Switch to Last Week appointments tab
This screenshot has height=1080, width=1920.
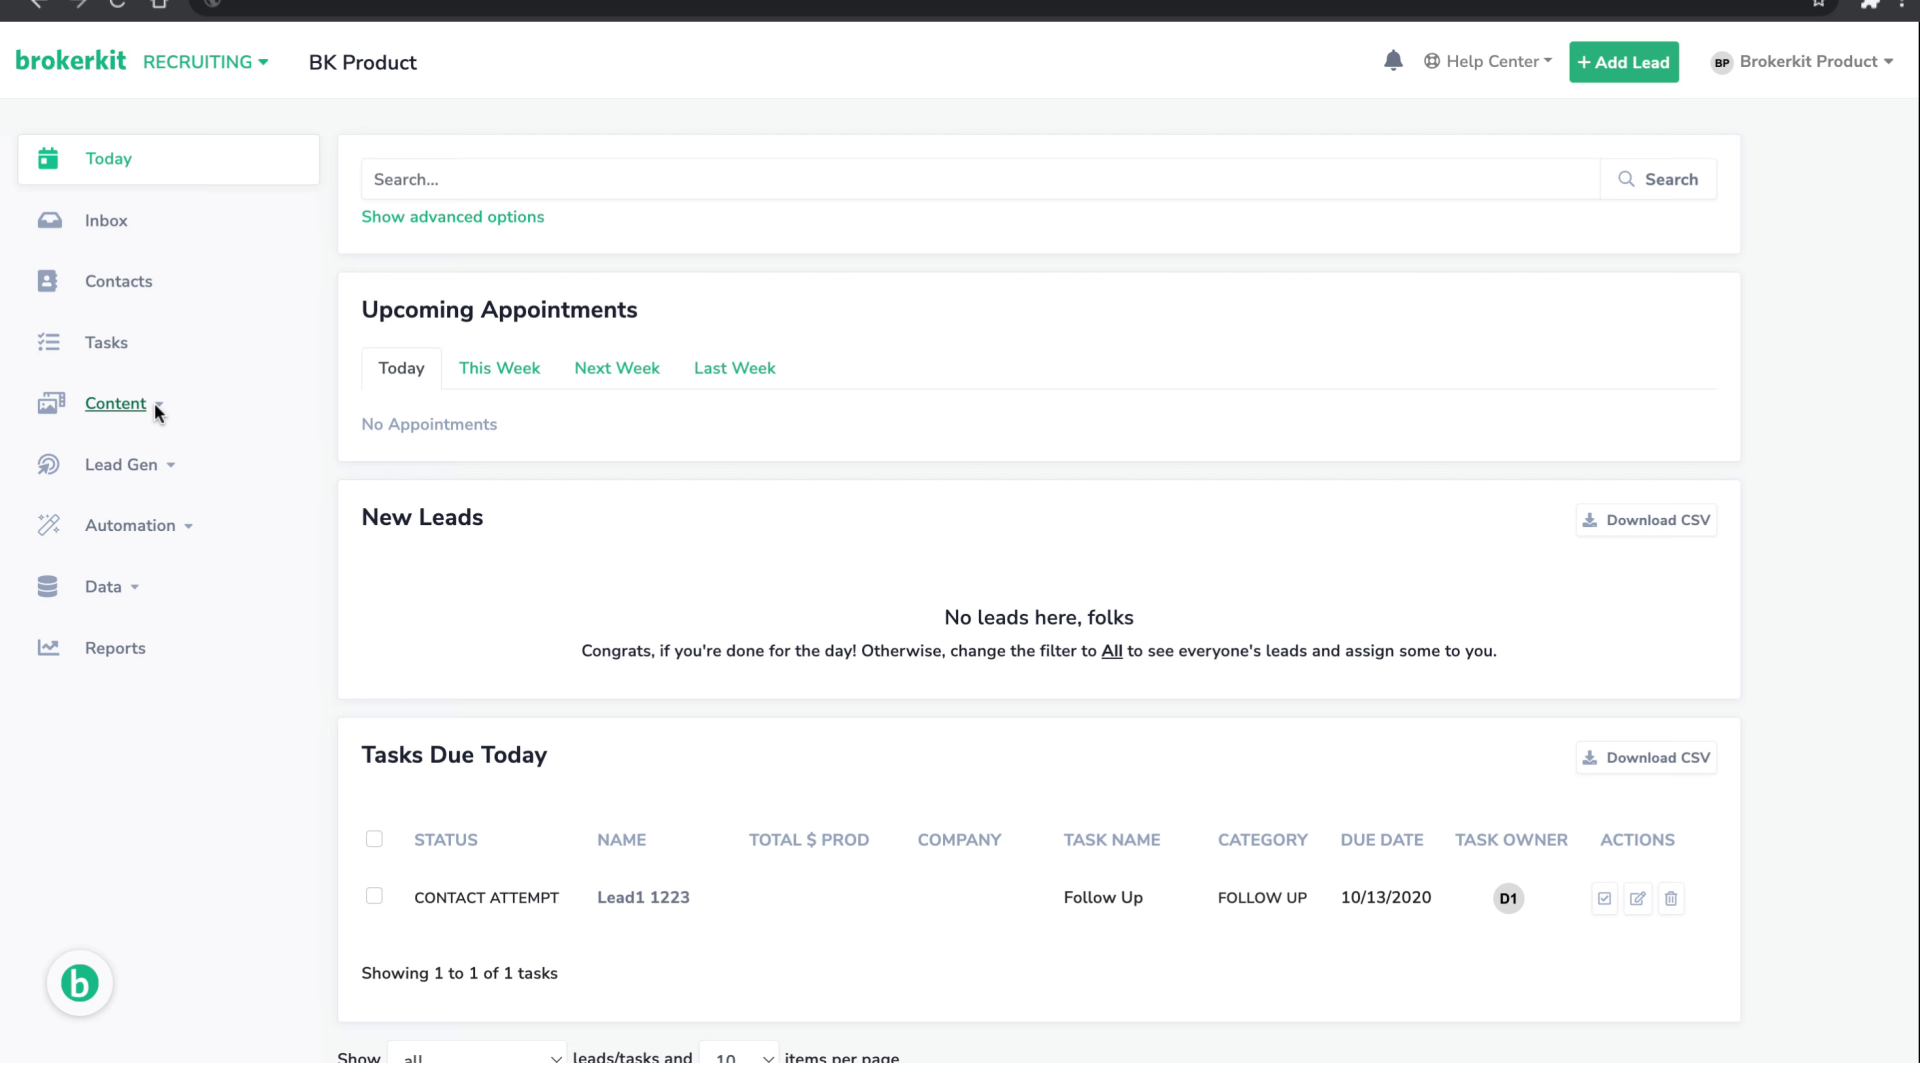click(735, 368)
